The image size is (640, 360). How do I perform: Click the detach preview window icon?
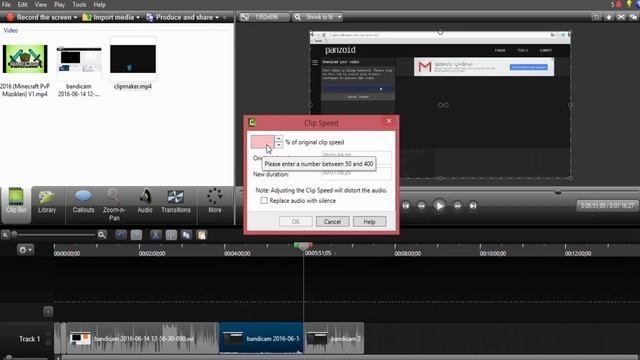pos(633,17)
